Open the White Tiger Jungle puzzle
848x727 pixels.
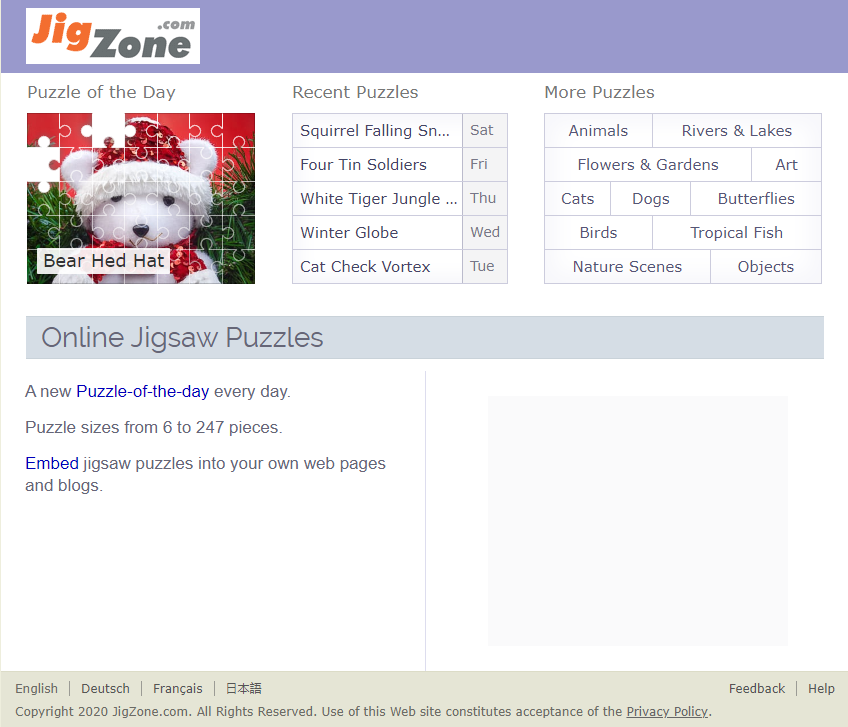coord(378,199)
